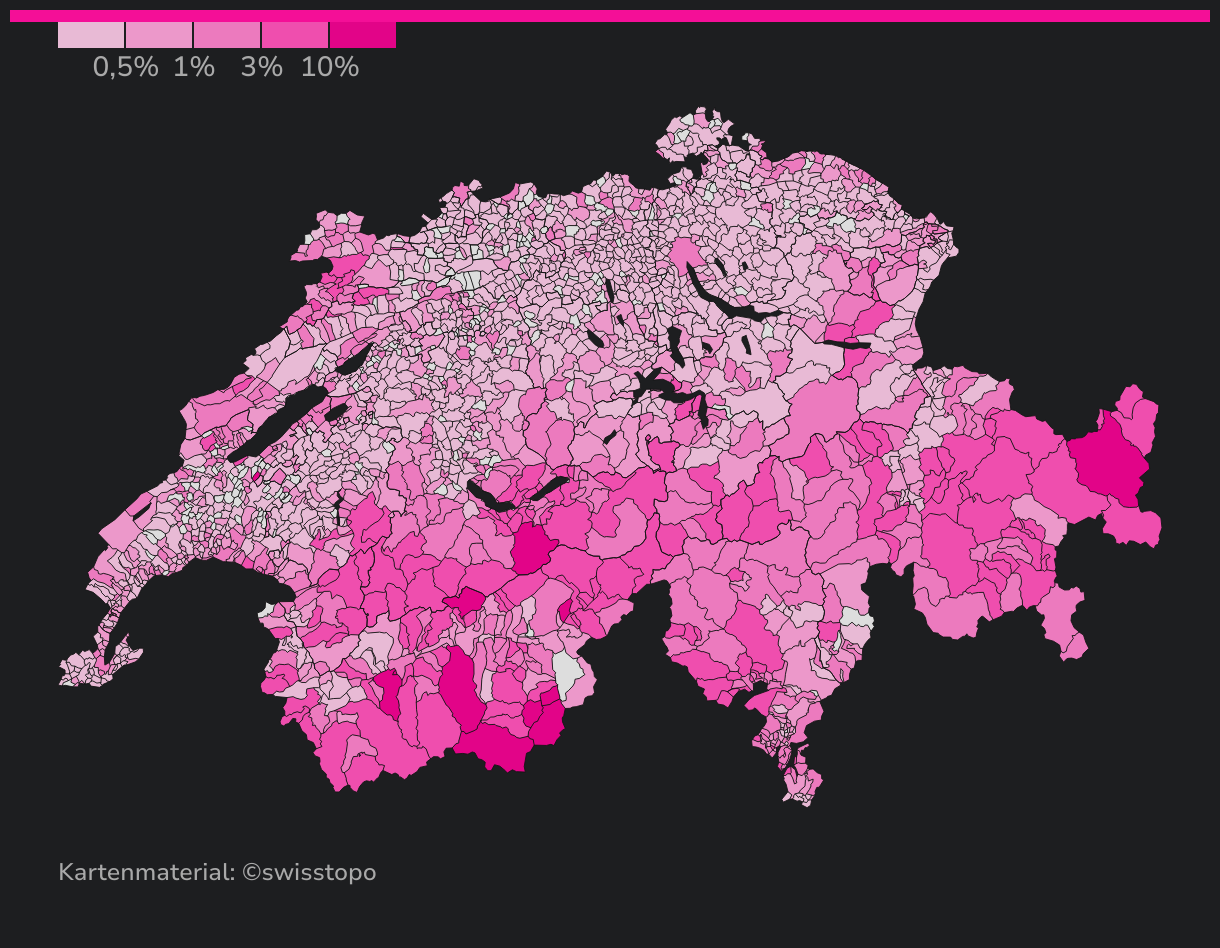This screenshot has width=1220, height=948.
Task: Click the darkest magenta legend swatch
Action: pos(363,35)
